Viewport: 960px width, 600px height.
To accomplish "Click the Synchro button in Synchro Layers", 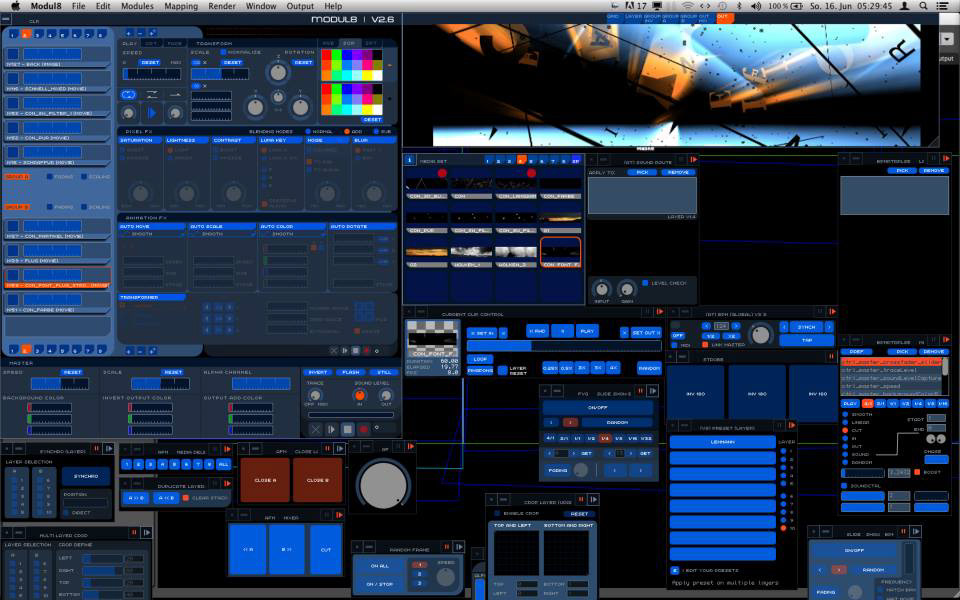I will point(86,476).
